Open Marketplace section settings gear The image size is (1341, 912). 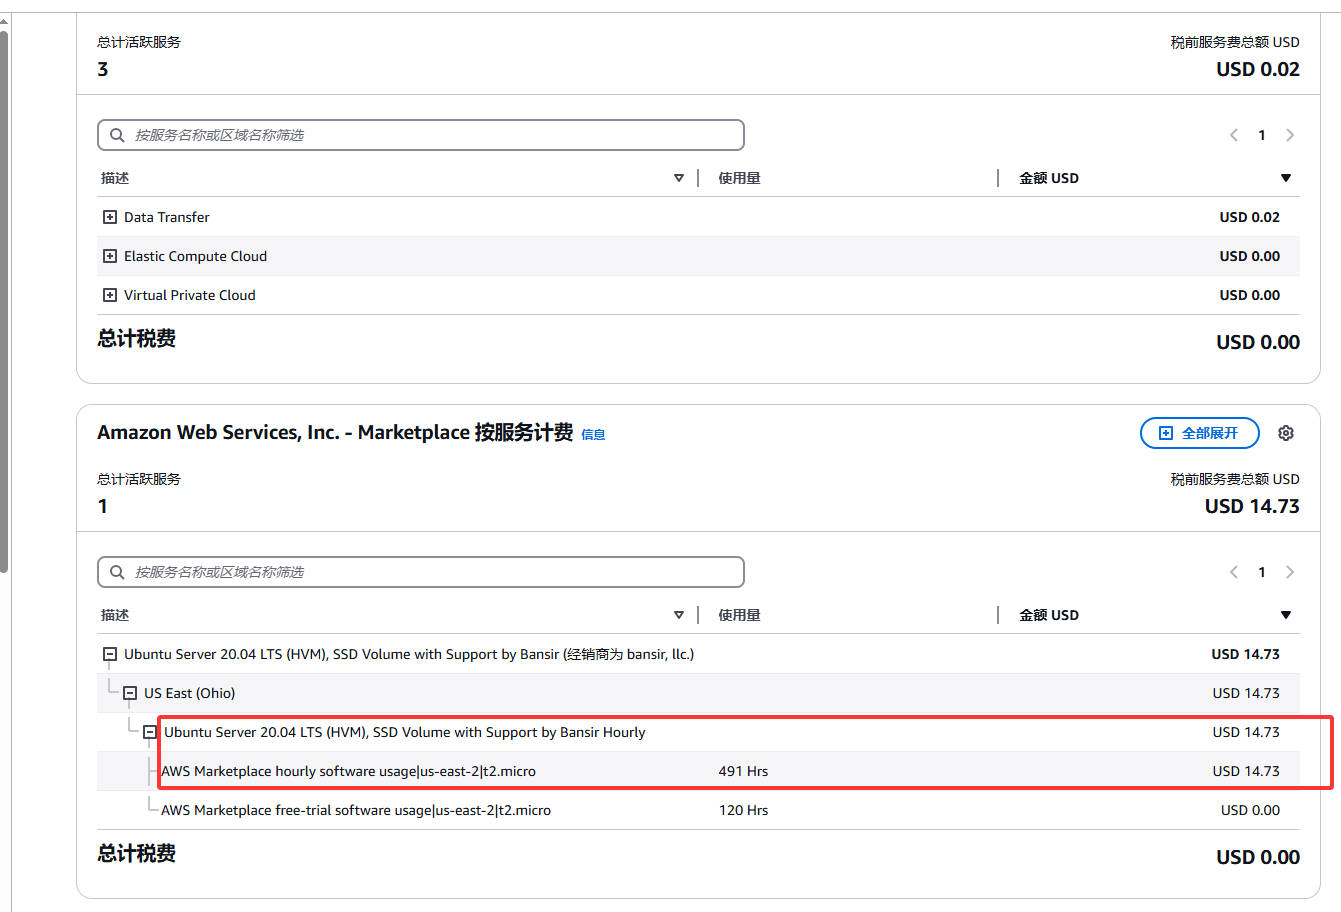pos(1286,433)
